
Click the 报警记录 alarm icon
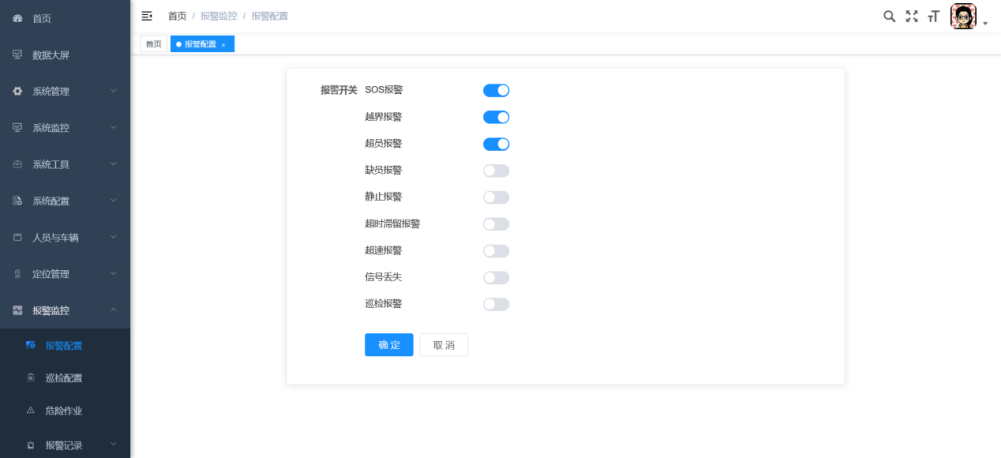click(x=31, y=445)
